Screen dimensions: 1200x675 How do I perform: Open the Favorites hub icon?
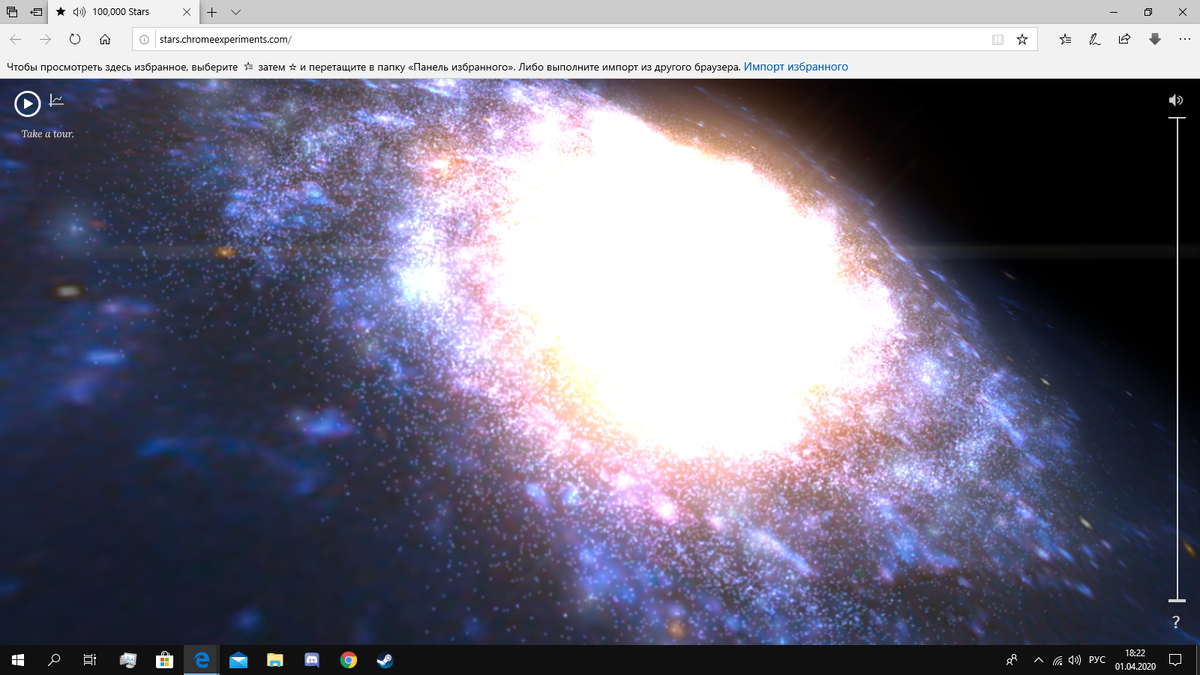[x=1065, y=40]
